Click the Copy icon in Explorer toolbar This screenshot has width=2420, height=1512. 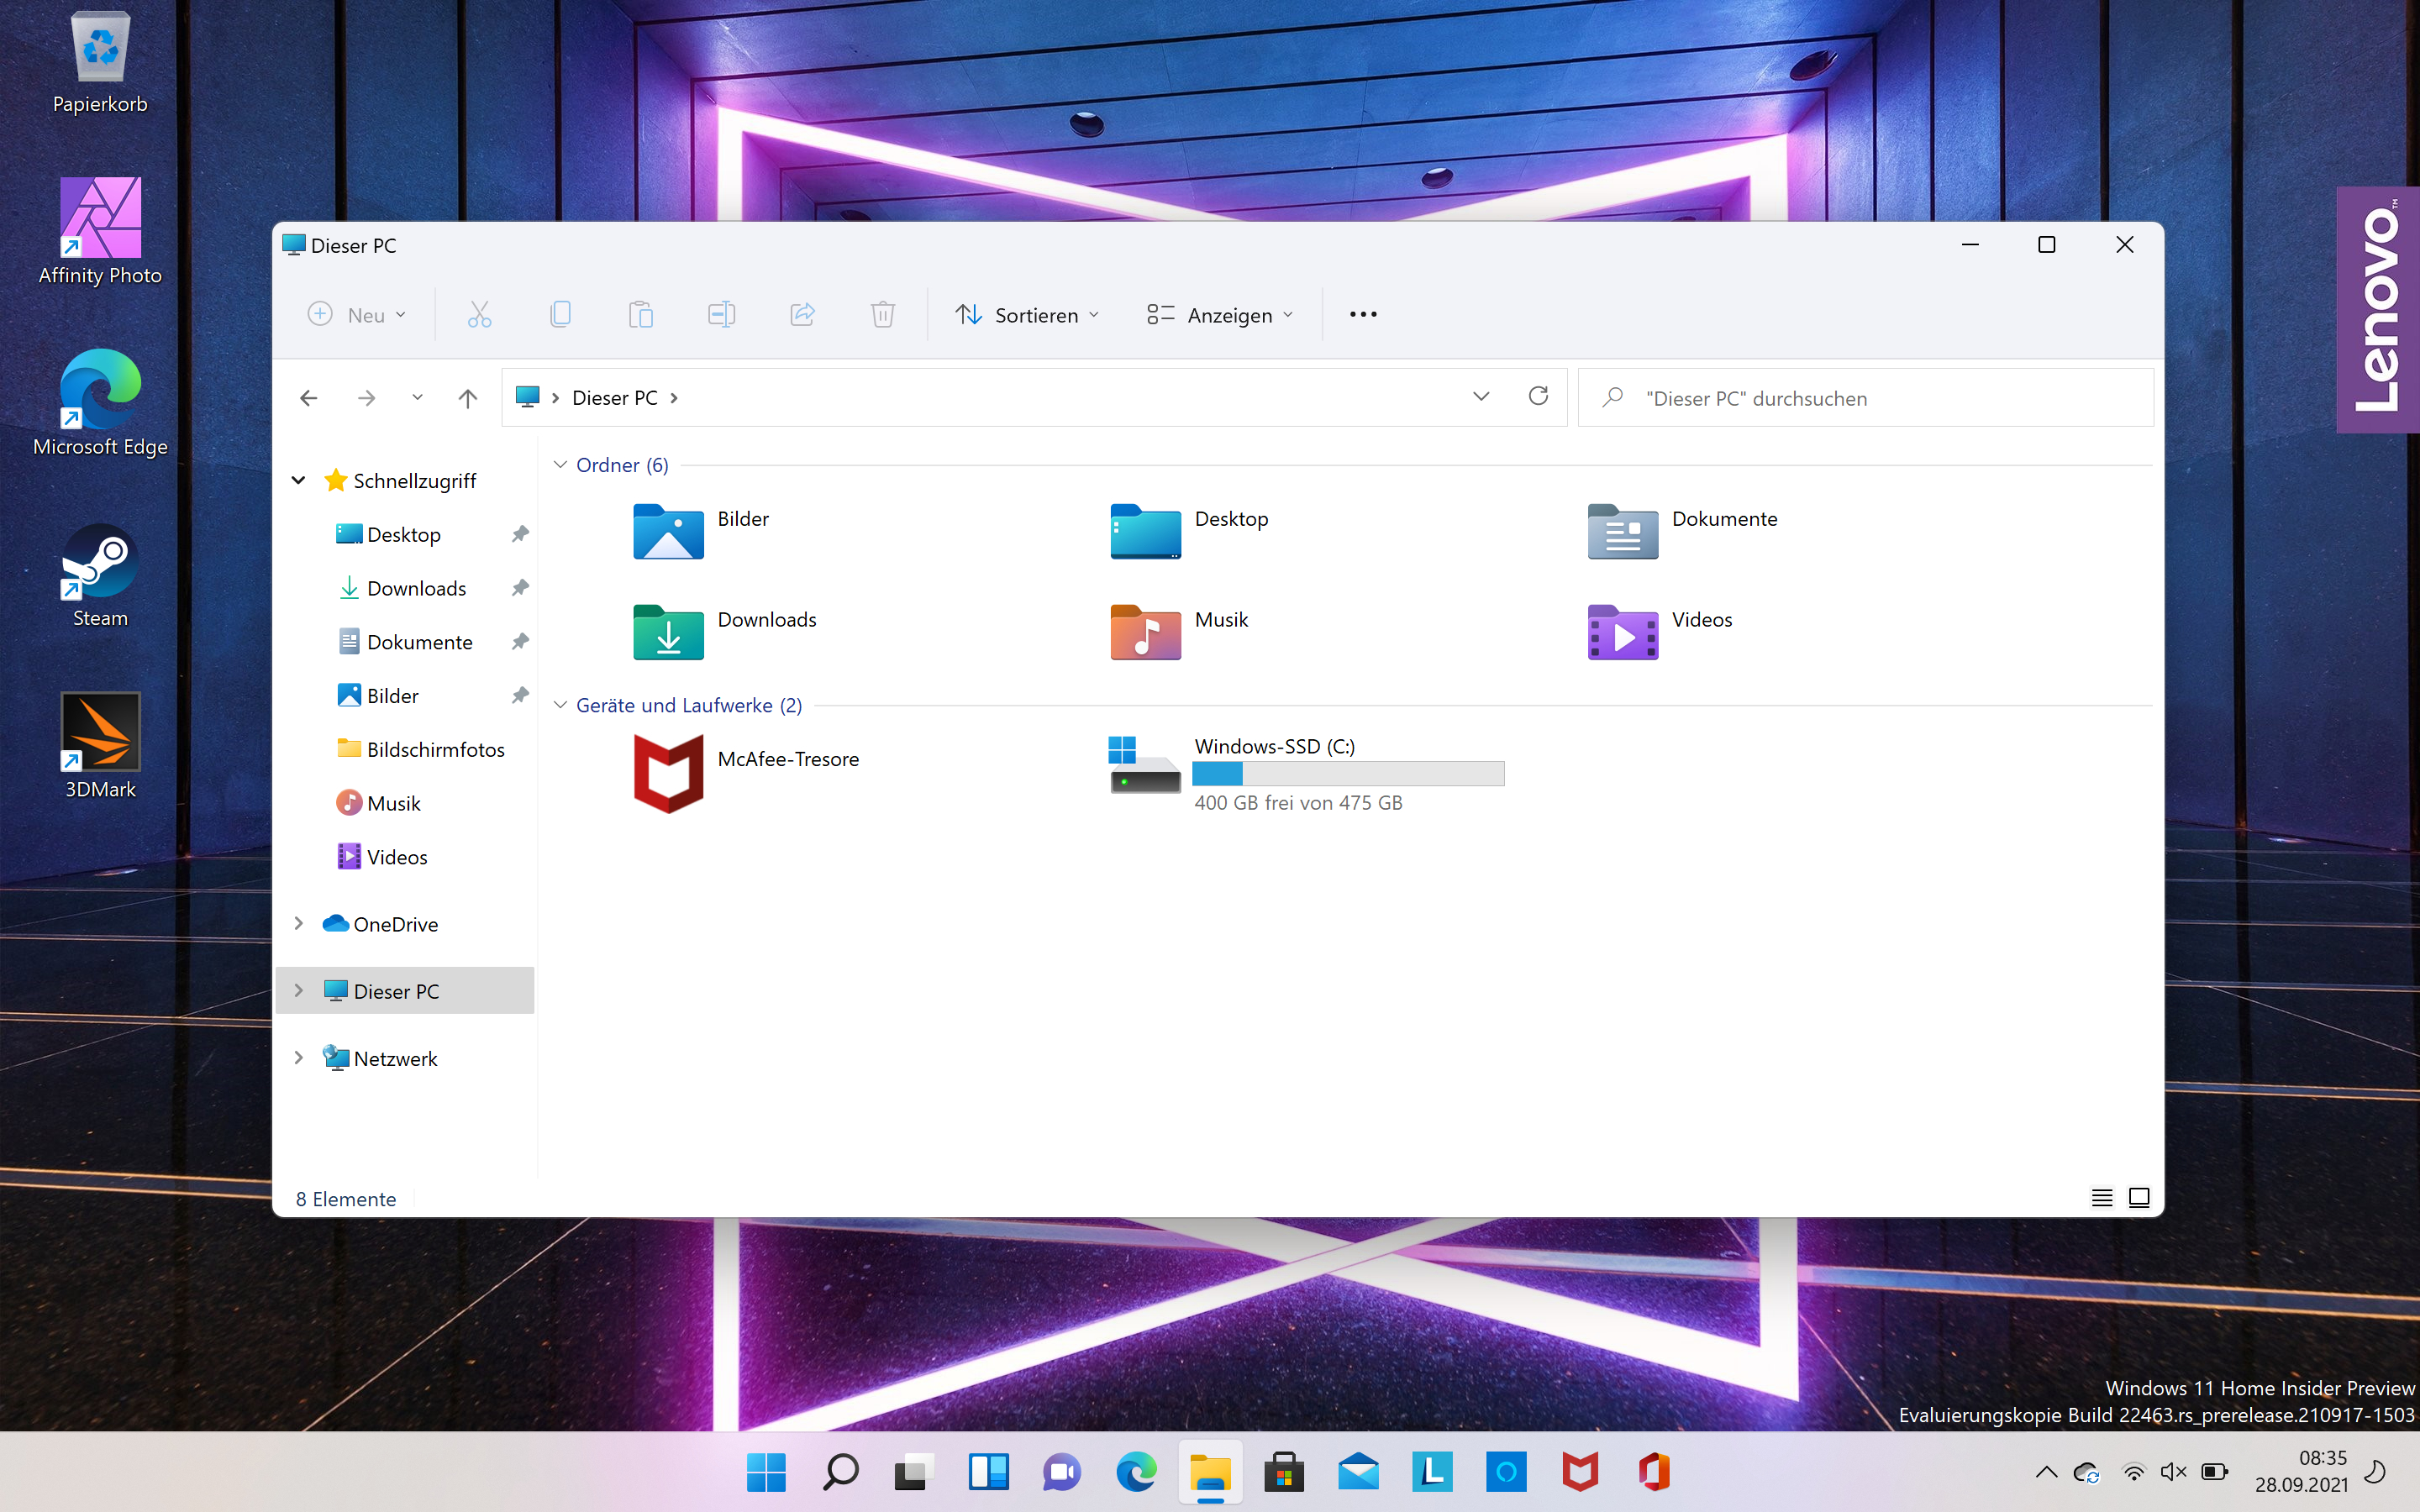tap(561, 315)
